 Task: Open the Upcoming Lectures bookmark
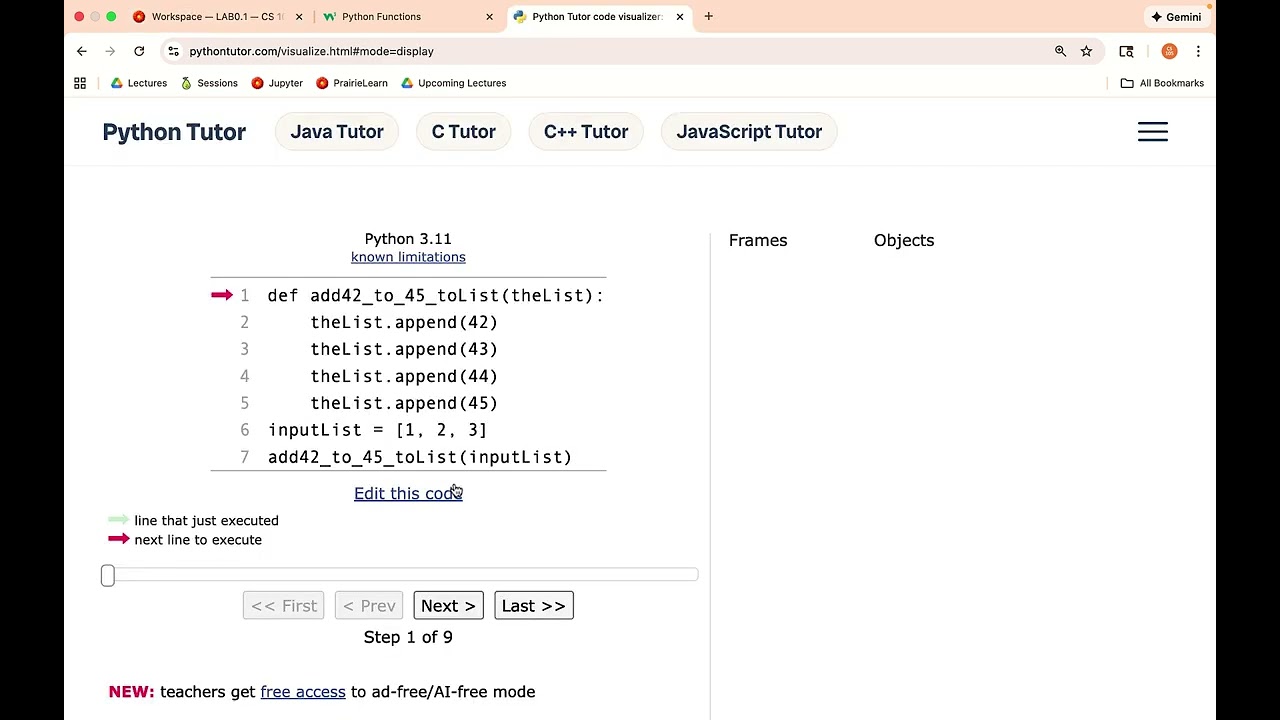point(453,83)
